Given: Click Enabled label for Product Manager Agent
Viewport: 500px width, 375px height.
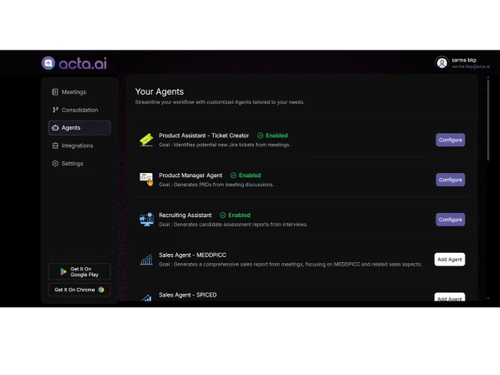Looking at the screenshot, I should point(250,175).
